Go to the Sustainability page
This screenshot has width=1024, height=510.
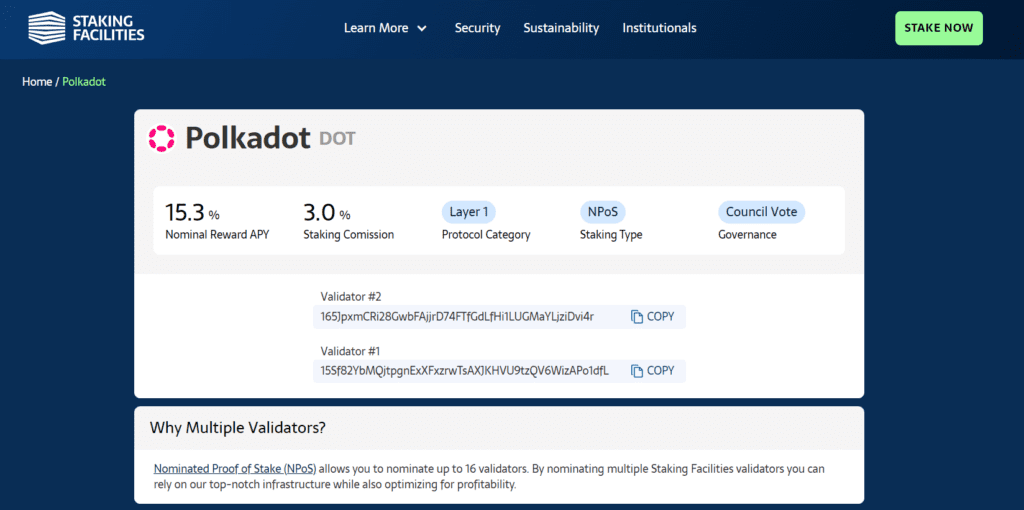point(561,28)
